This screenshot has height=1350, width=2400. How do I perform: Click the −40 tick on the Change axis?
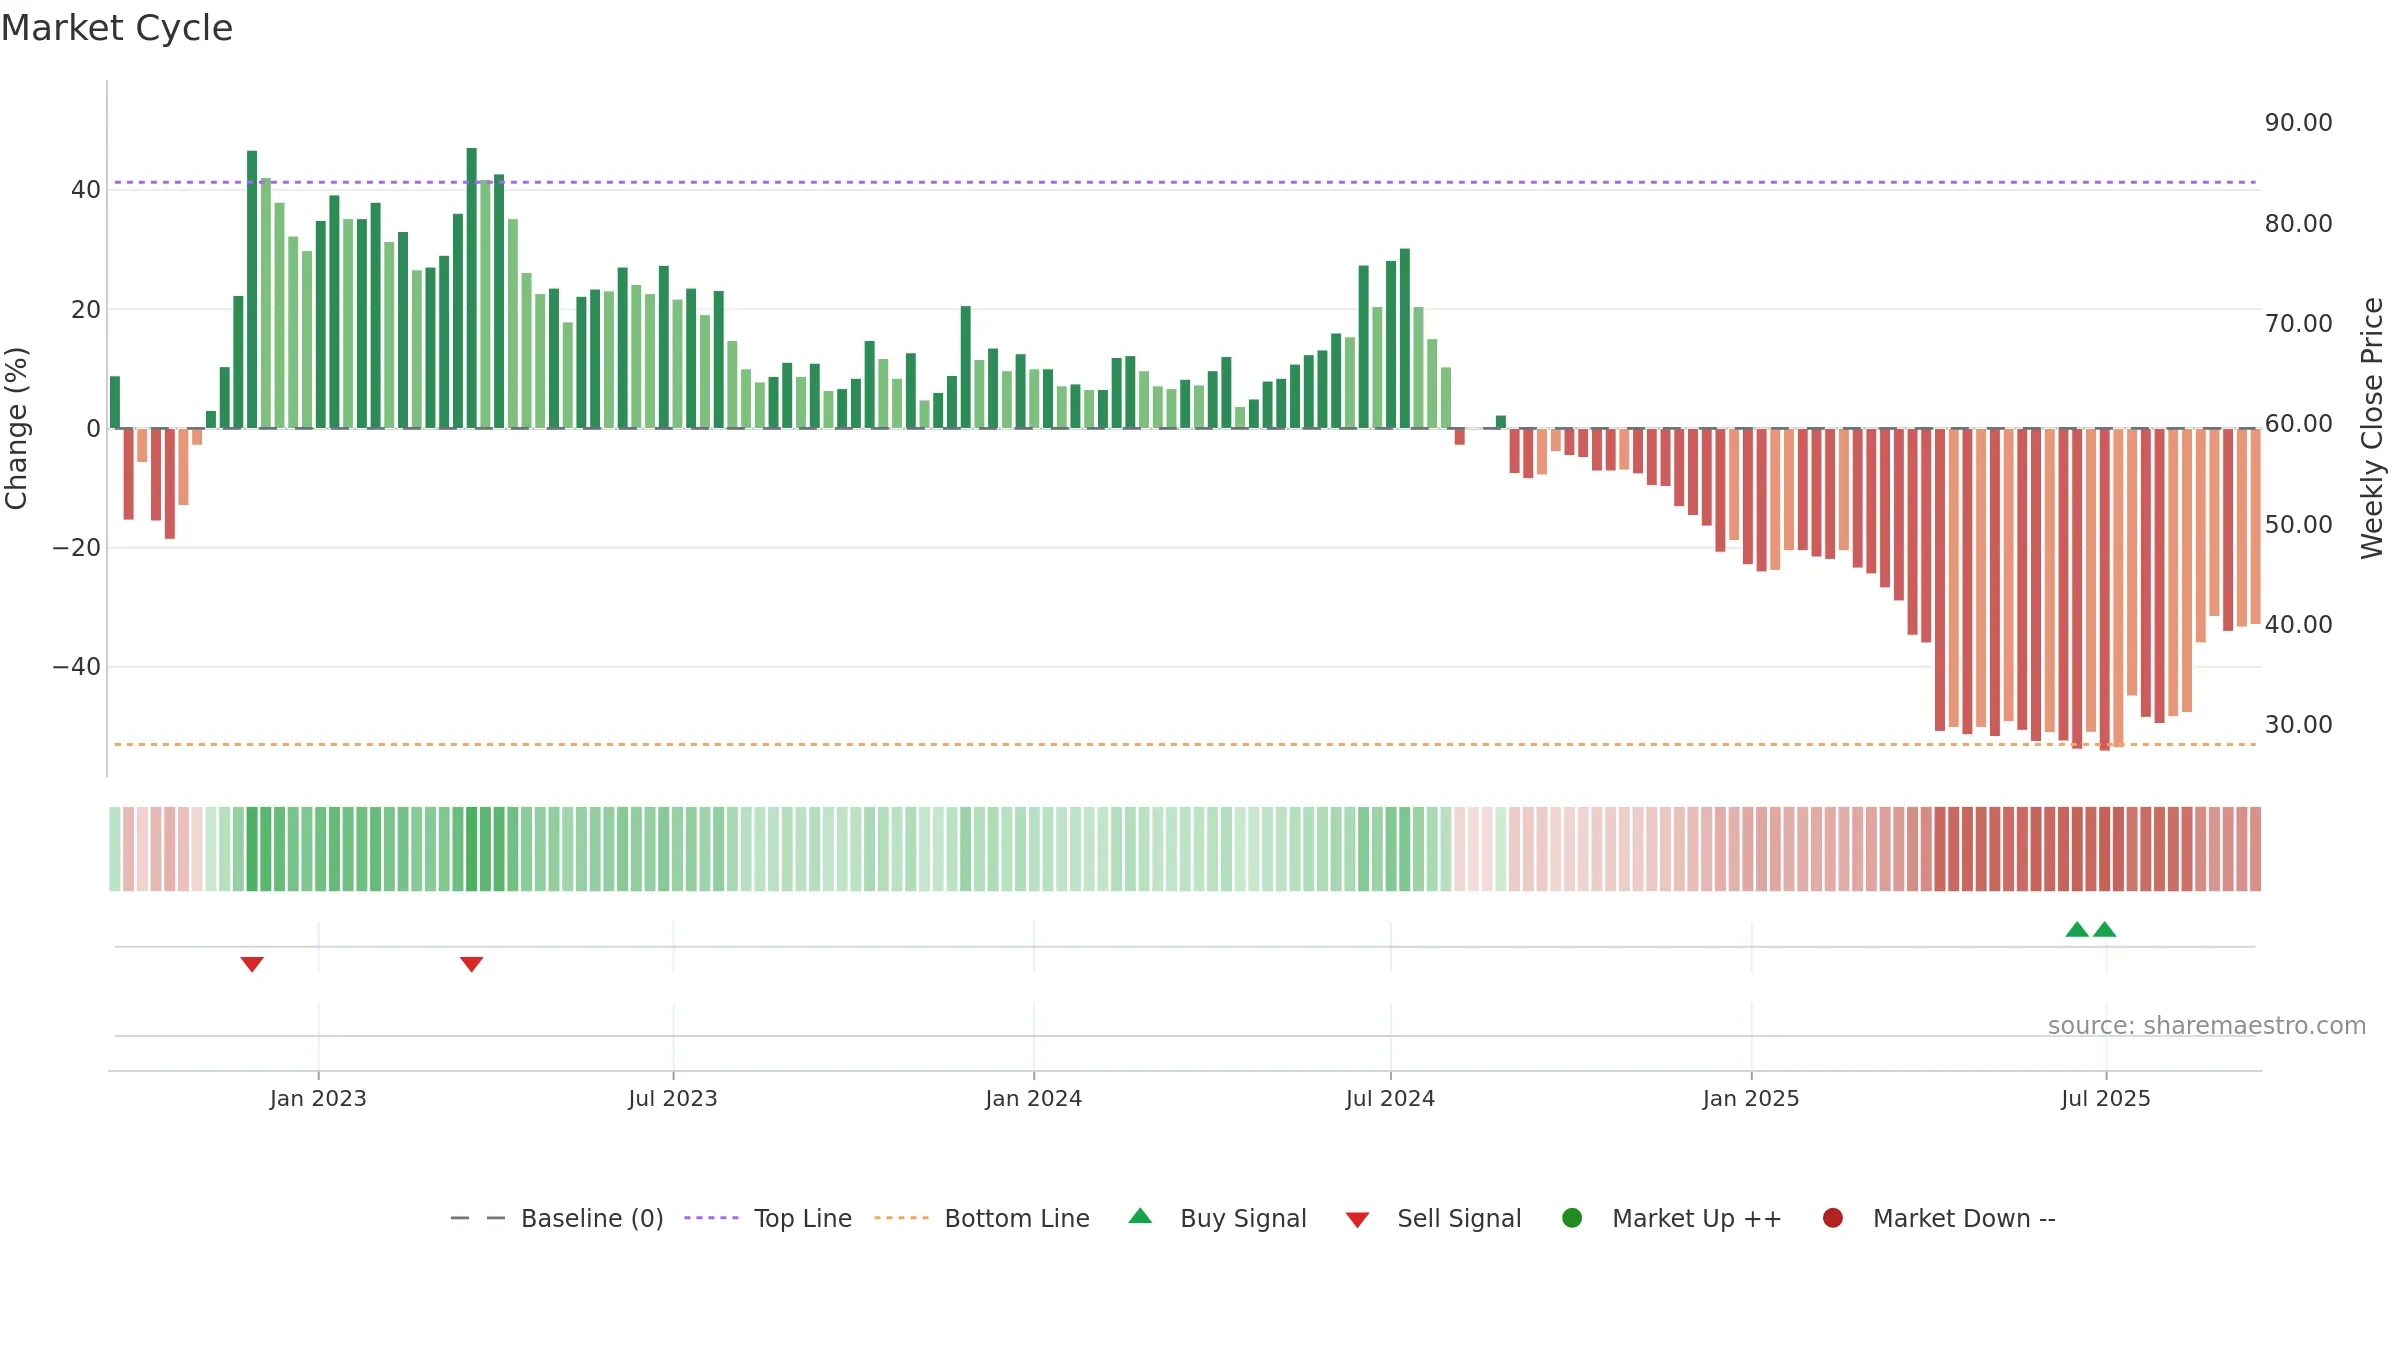point(77,667)
